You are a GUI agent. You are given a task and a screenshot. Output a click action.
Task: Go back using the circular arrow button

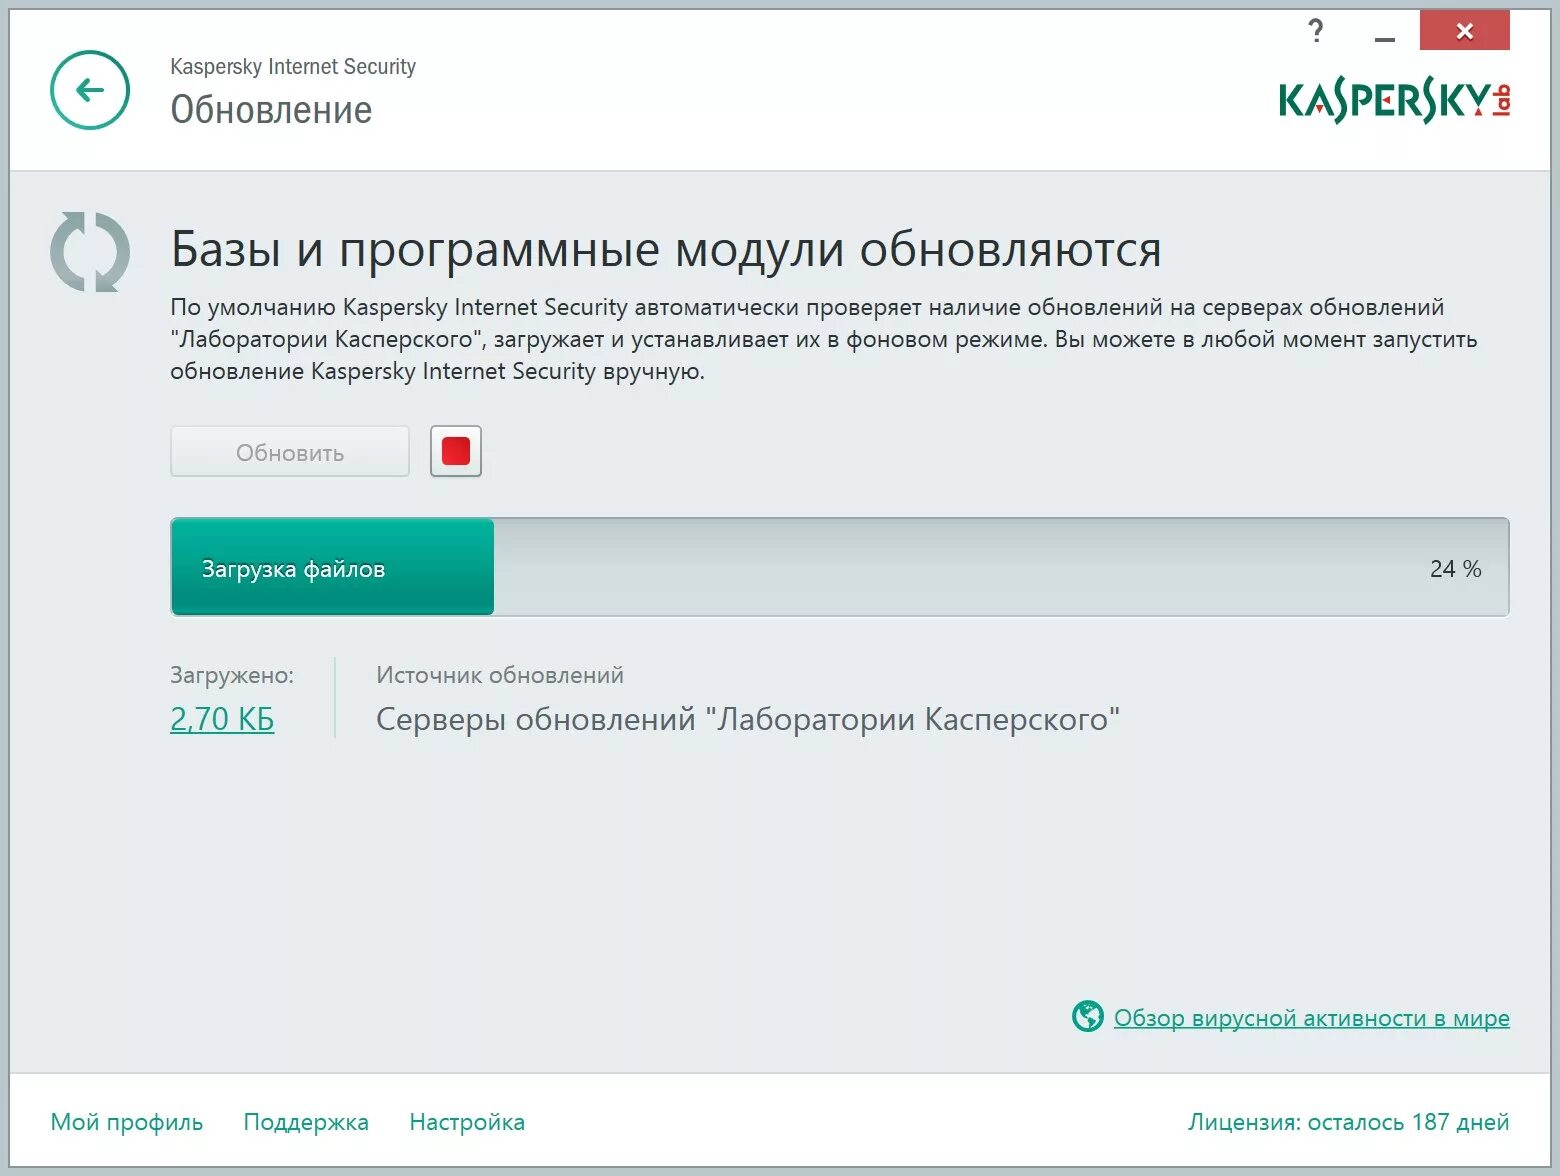pos(90,90)
